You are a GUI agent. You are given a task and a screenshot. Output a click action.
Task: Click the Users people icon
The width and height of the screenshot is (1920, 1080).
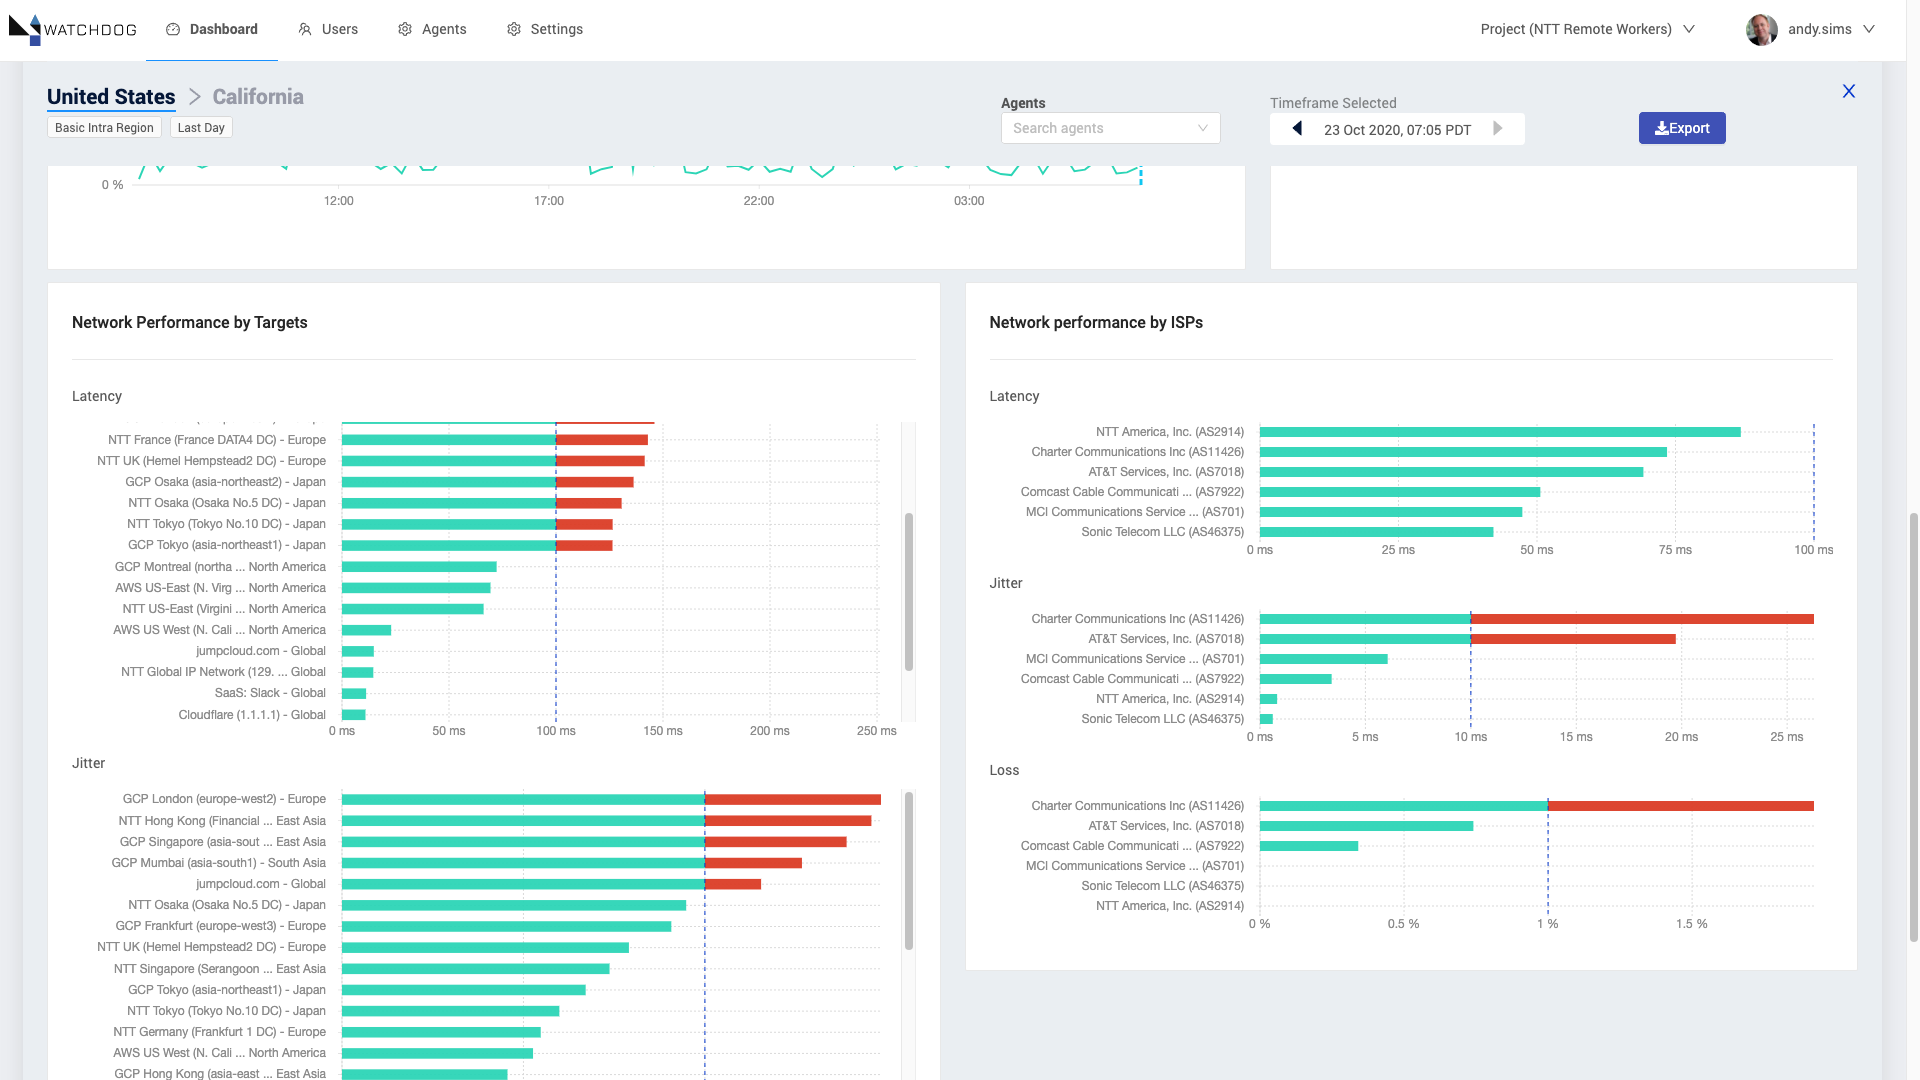305,29
